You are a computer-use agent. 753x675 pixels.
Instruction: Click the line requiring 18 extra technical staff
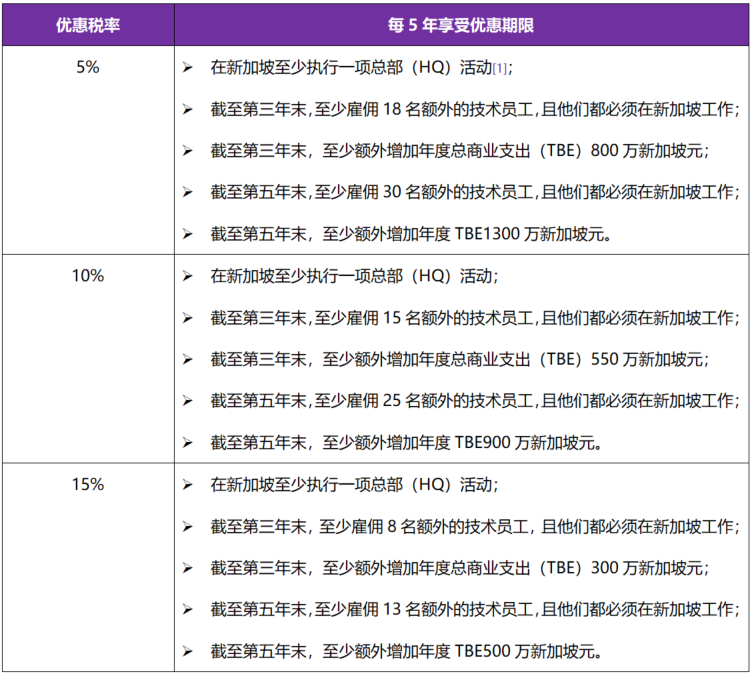pyautogui.click(x=475, y=109)
